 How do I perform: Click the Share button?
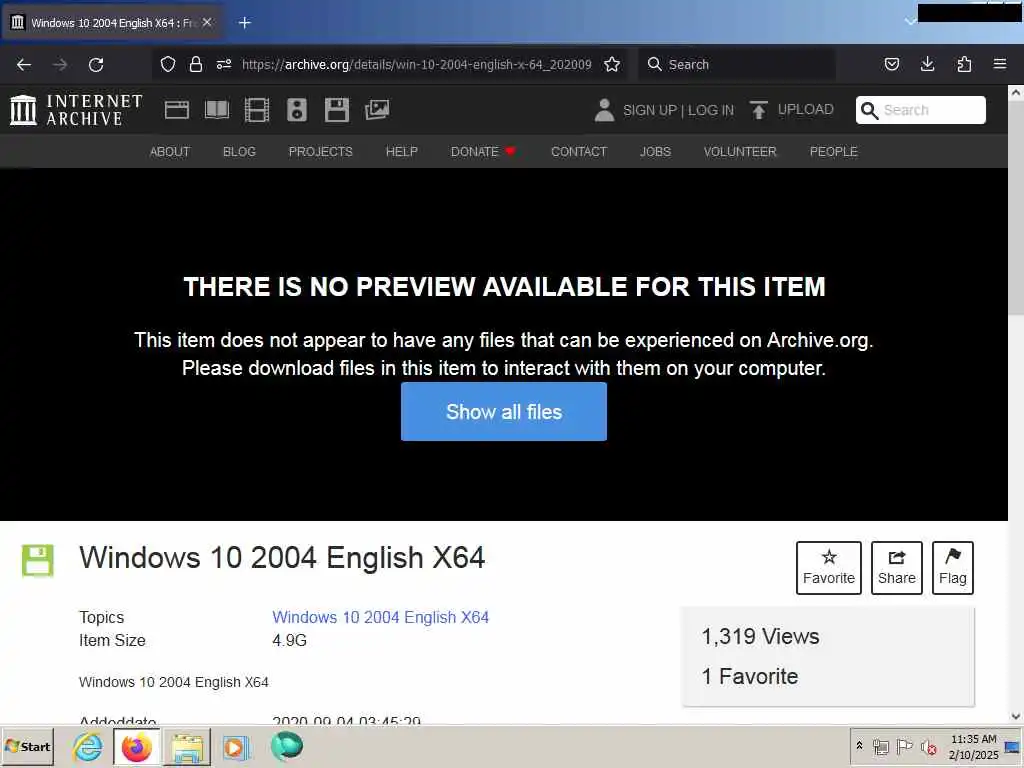897,568
